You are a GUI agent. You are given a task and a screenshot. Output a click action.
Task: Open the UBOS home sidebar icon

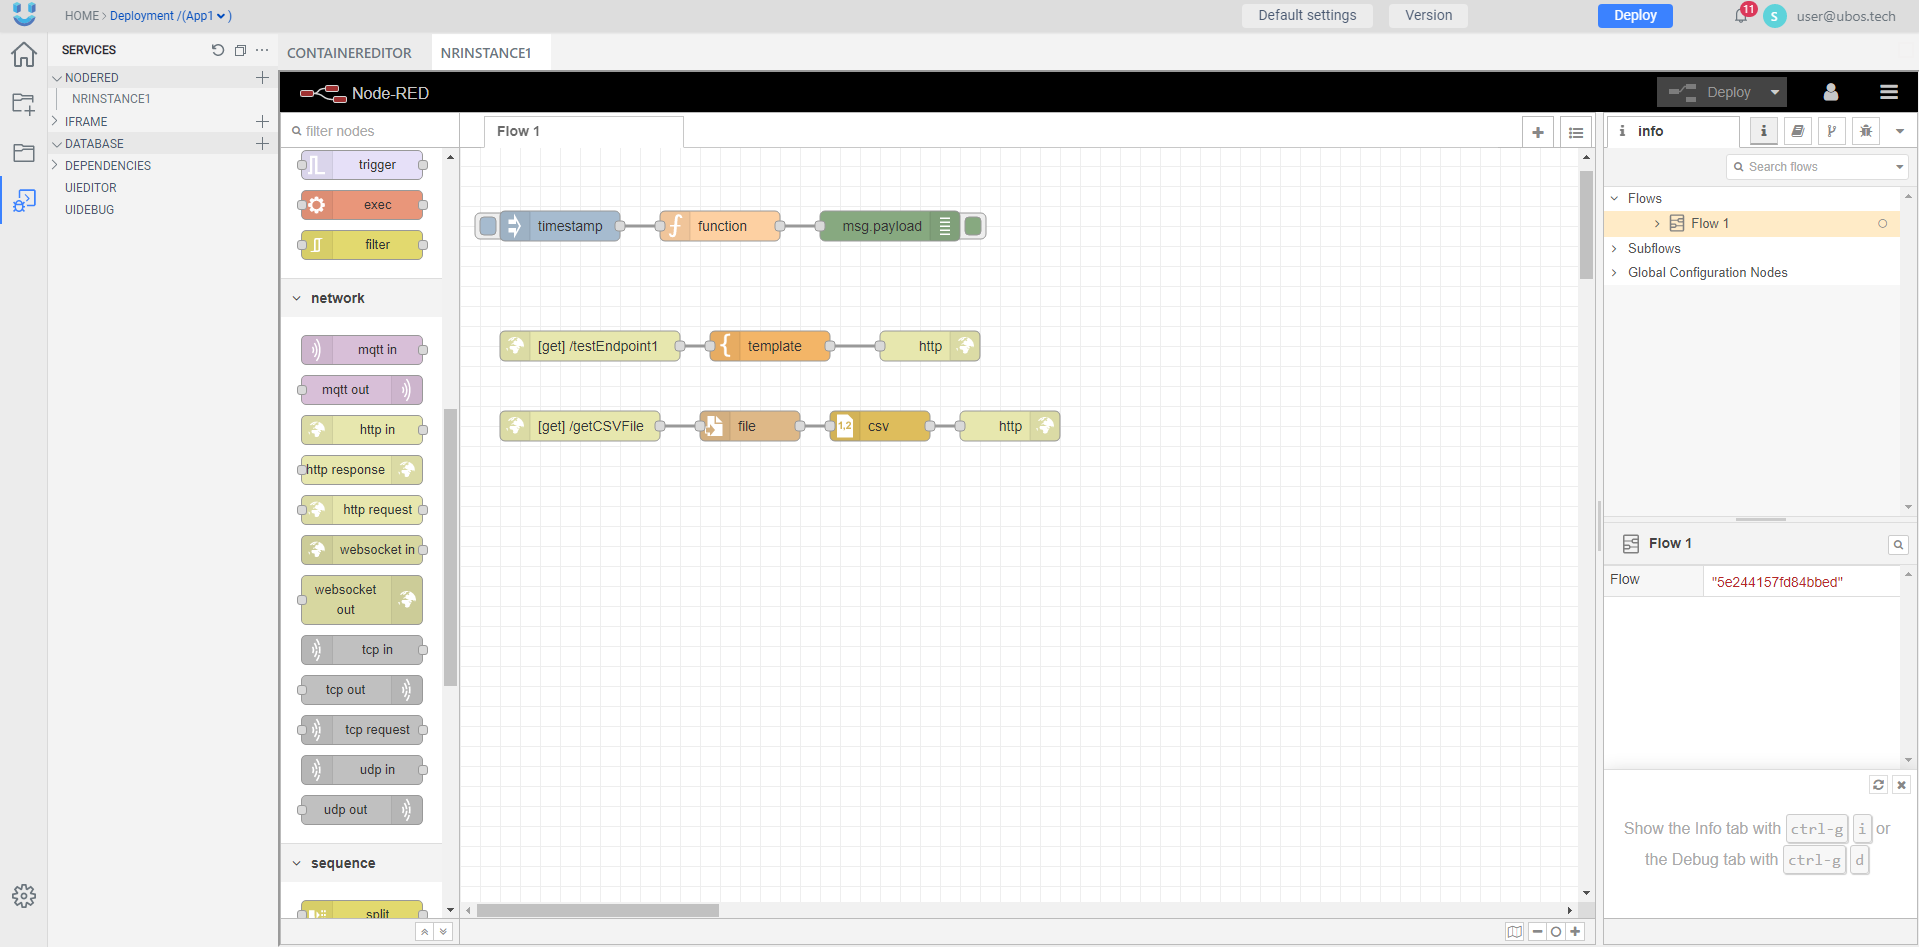pos(24,55)
